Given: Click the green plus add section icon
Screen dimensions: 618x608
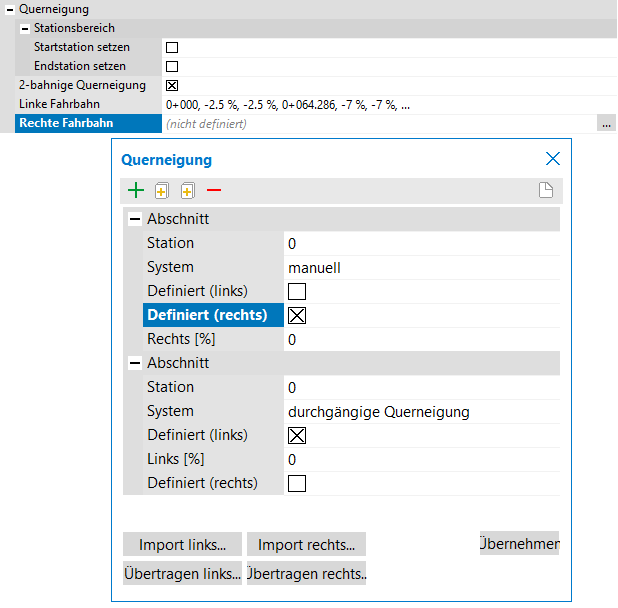Looking at the screenshot, I should pos(135,191).
